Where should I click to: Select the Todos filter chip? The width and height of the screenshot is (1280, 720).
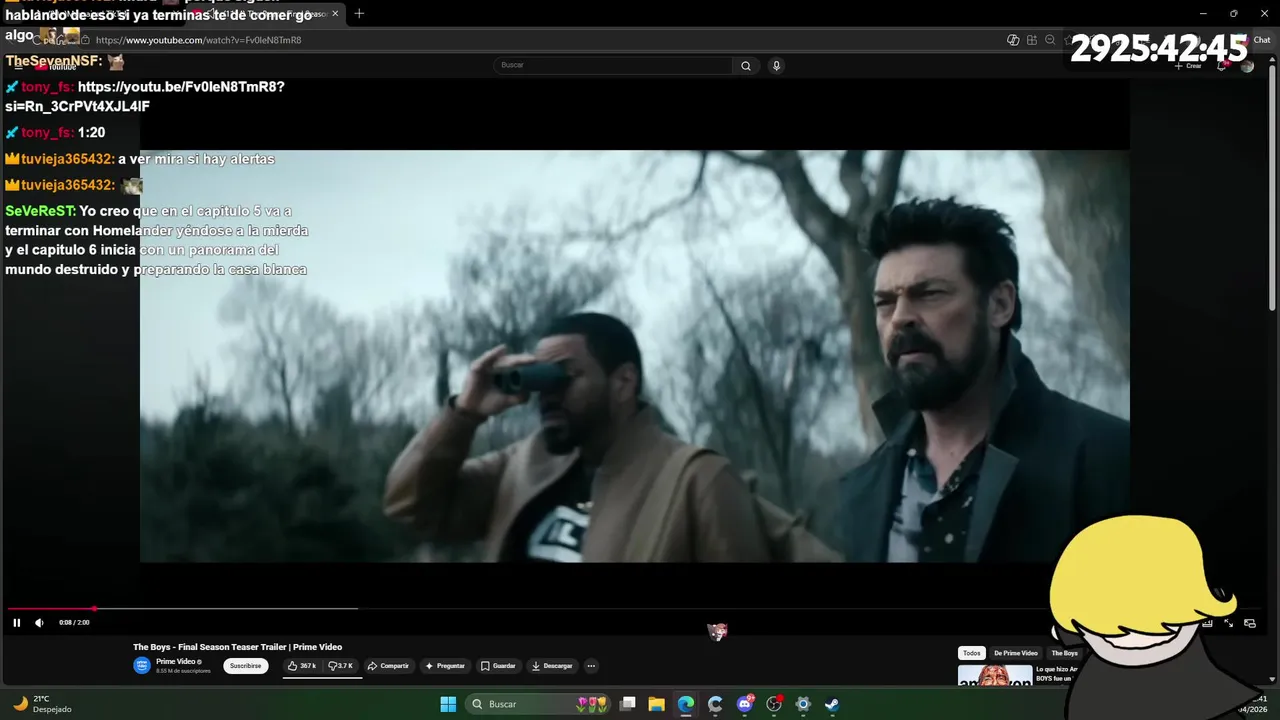point(972,653)
